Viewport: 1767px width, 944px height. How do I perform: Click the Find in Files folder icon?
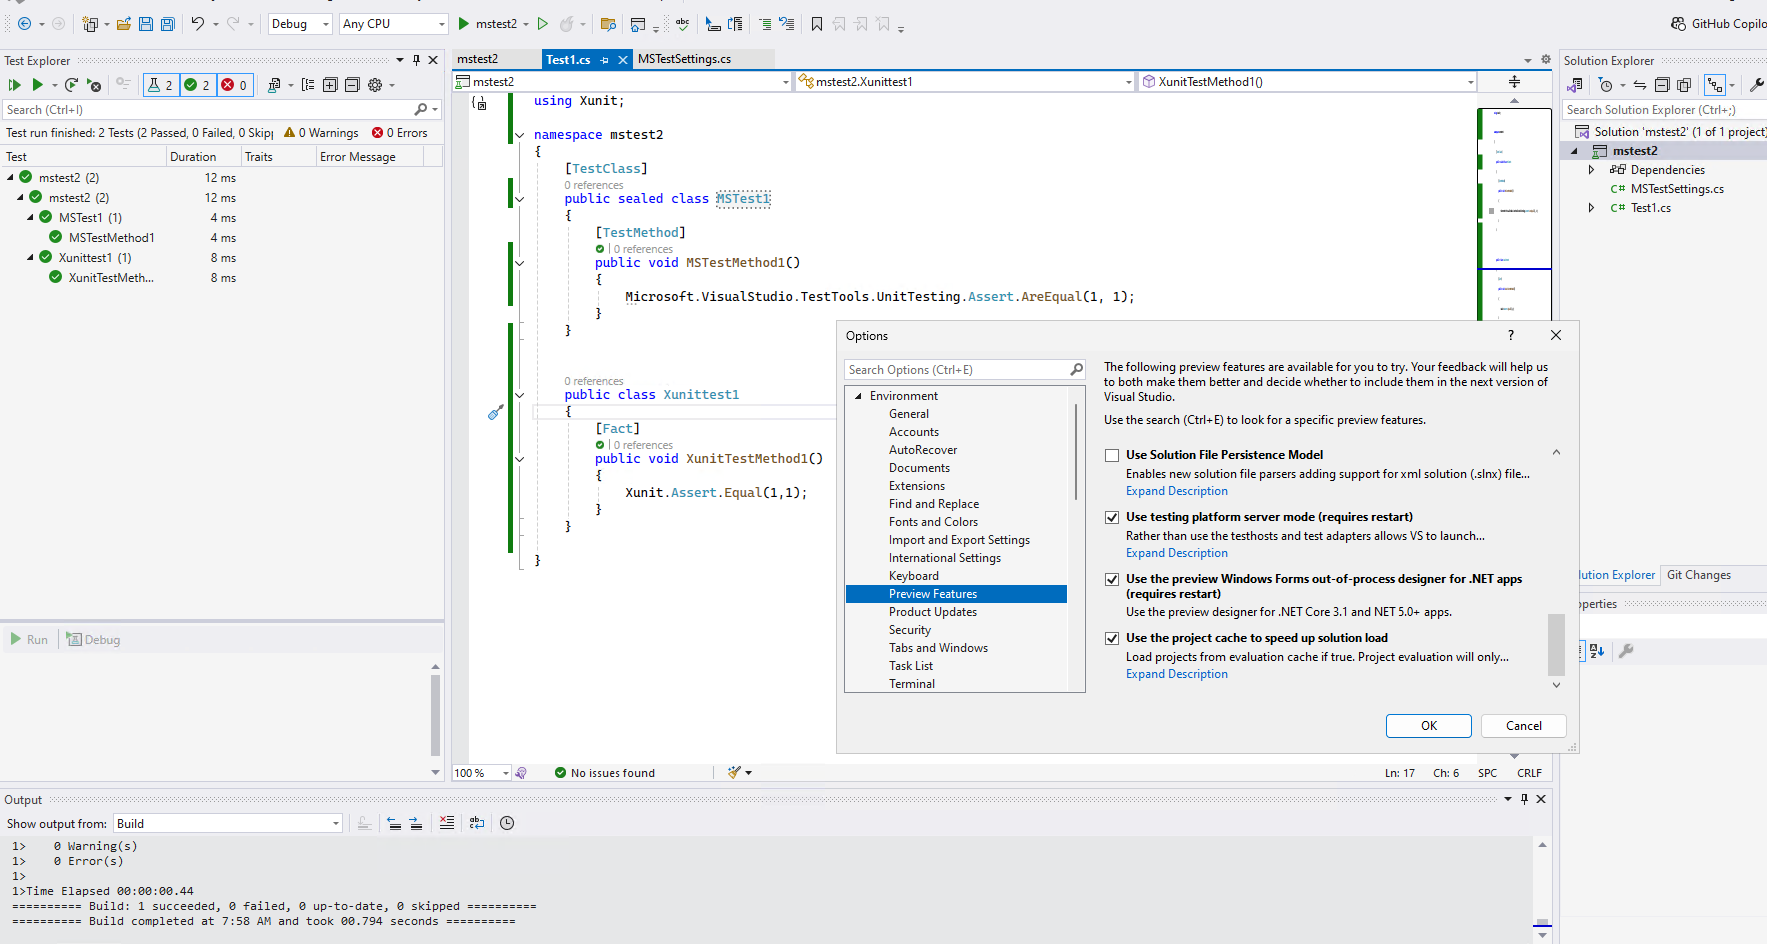[x=608, y=24]
